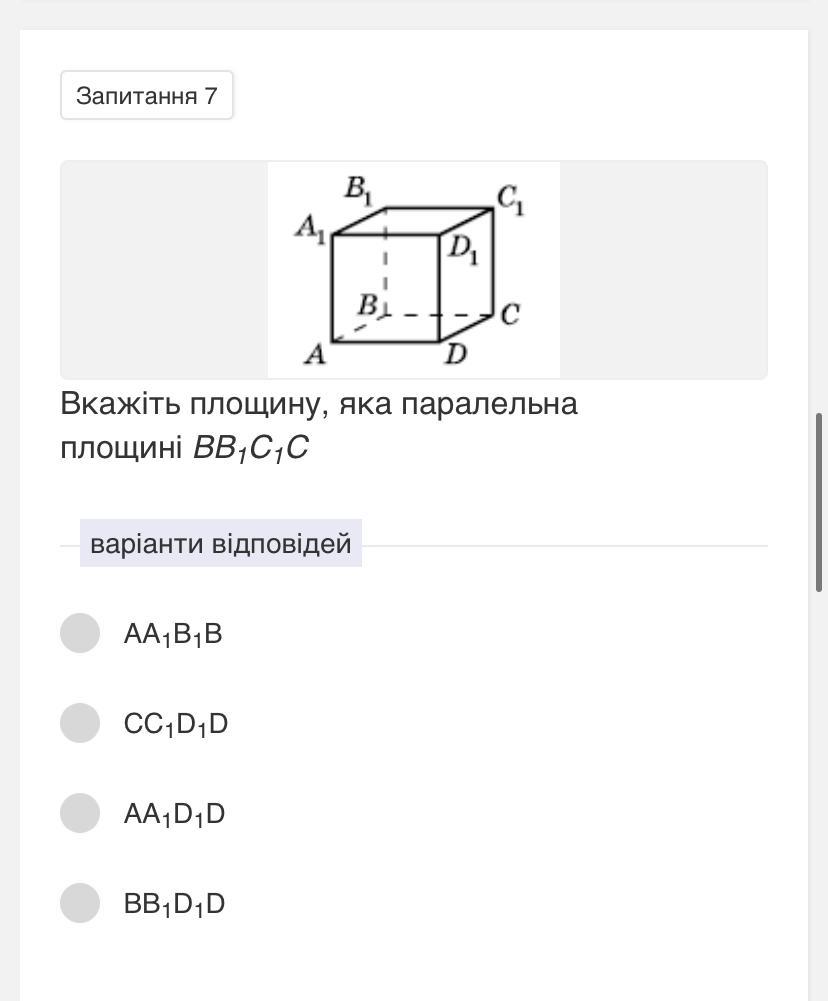Select the radio button for AA₁B₁B
The width and height of the screenshot is (828, 1001).
point(80,633)
